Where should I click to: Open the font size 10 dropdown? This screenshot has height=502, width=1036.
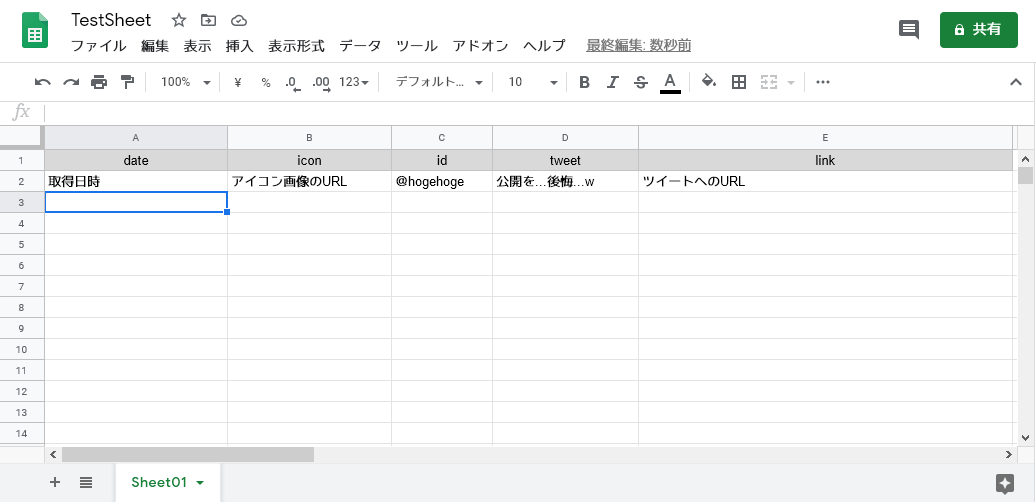point(533,82)
